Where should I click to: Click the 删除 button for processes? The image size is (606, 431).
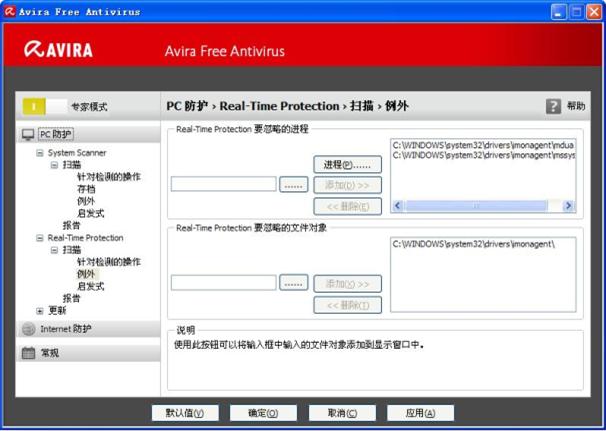point(347,206)
